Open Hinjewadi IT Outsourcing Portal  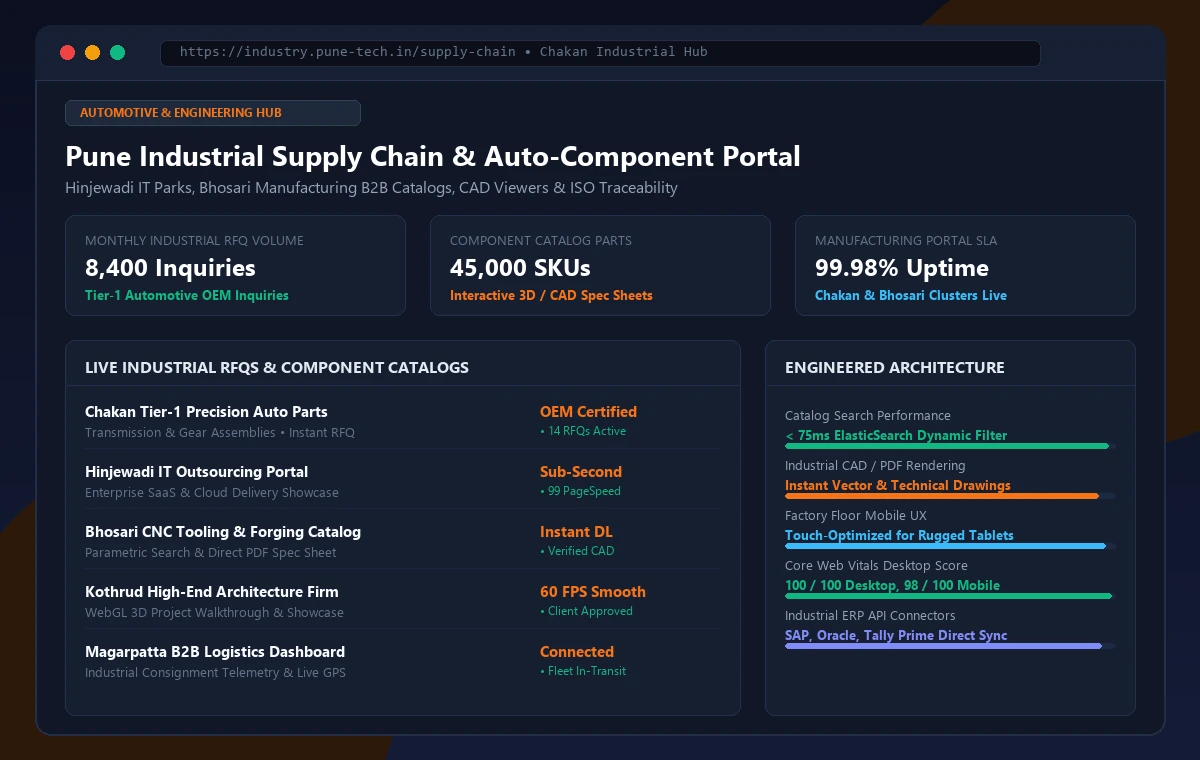coord(196,472)
